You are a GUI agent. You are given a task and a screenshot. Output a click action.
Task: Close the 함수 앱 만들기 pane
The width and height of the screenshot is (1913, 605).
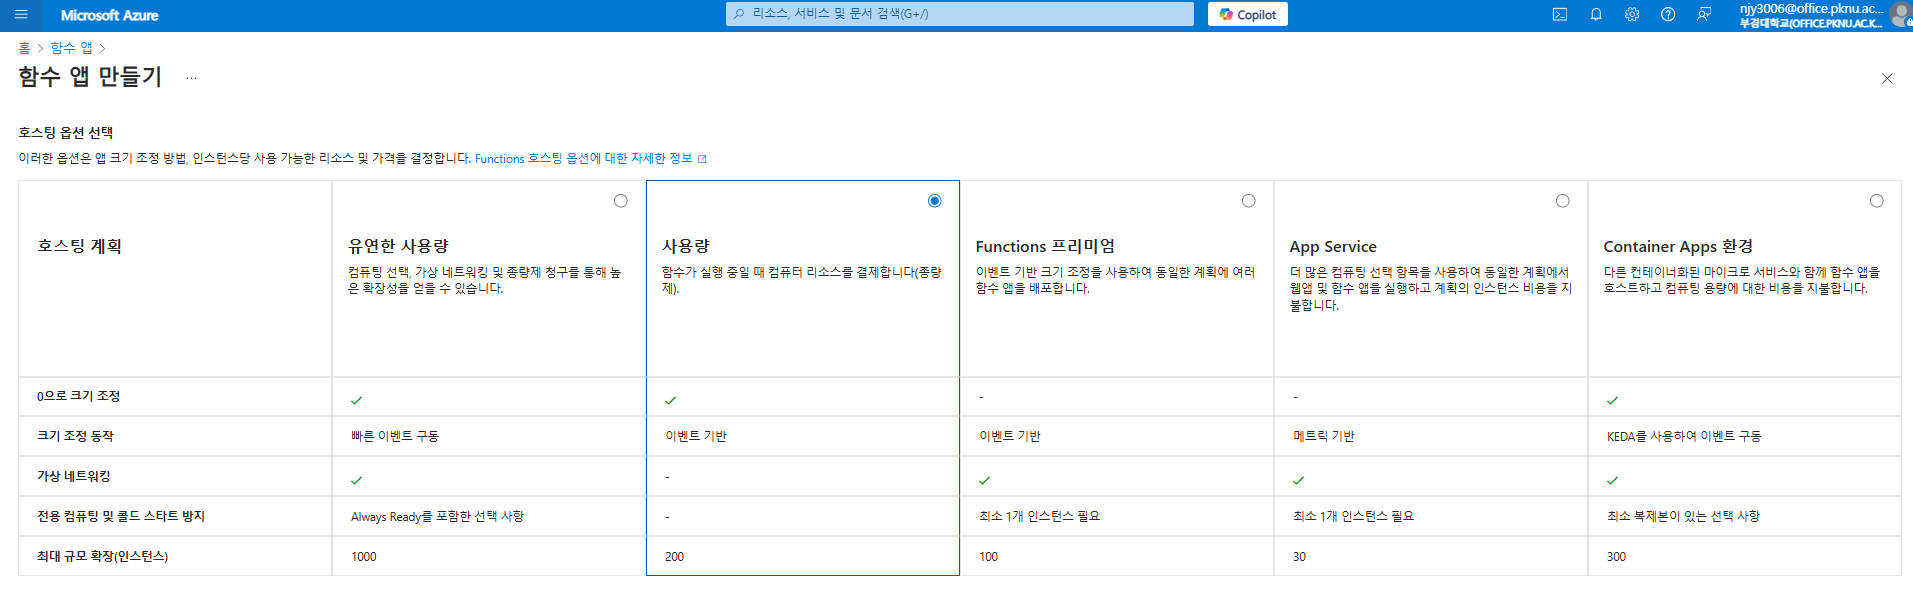click(1887, 78)
